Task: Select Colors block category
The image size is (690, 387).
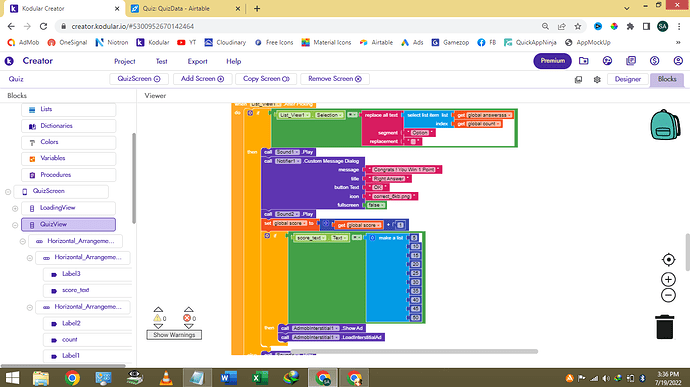Action: [x=69, y=142]
